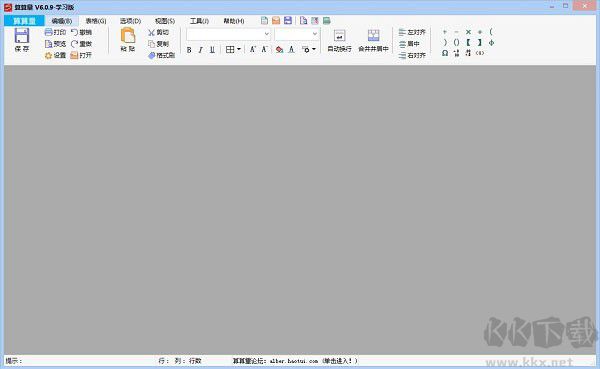Insert the − minus symbol
Screen dimensions: 600x369
[456, 32]
